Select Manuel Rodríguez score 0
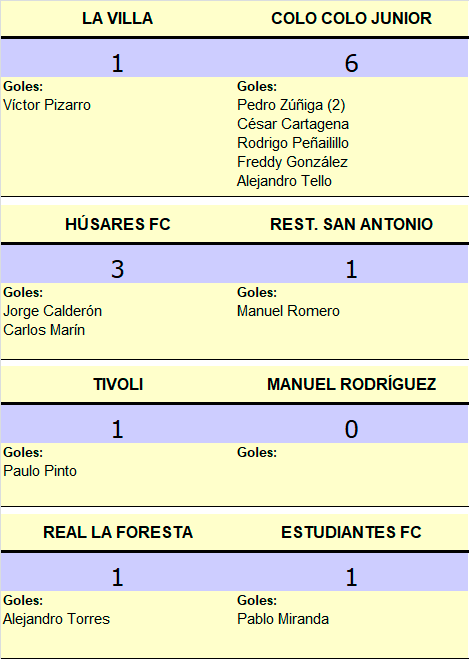469x659 pixels. (351, 430)
